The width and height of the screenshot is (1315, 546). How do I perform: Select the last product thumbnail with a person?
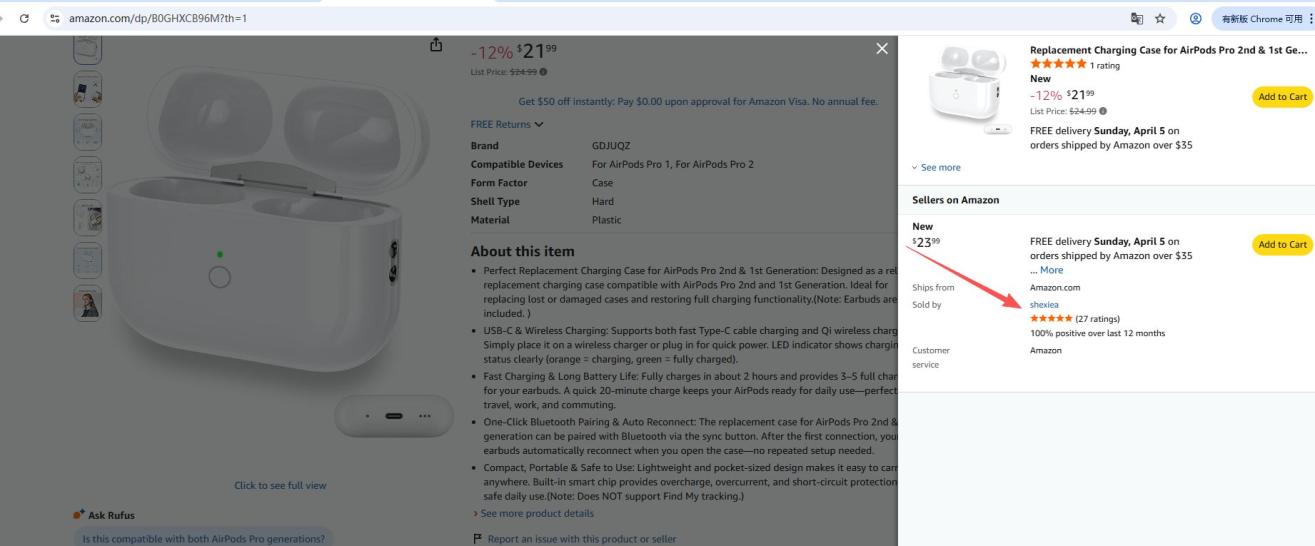tap(88, 303)
